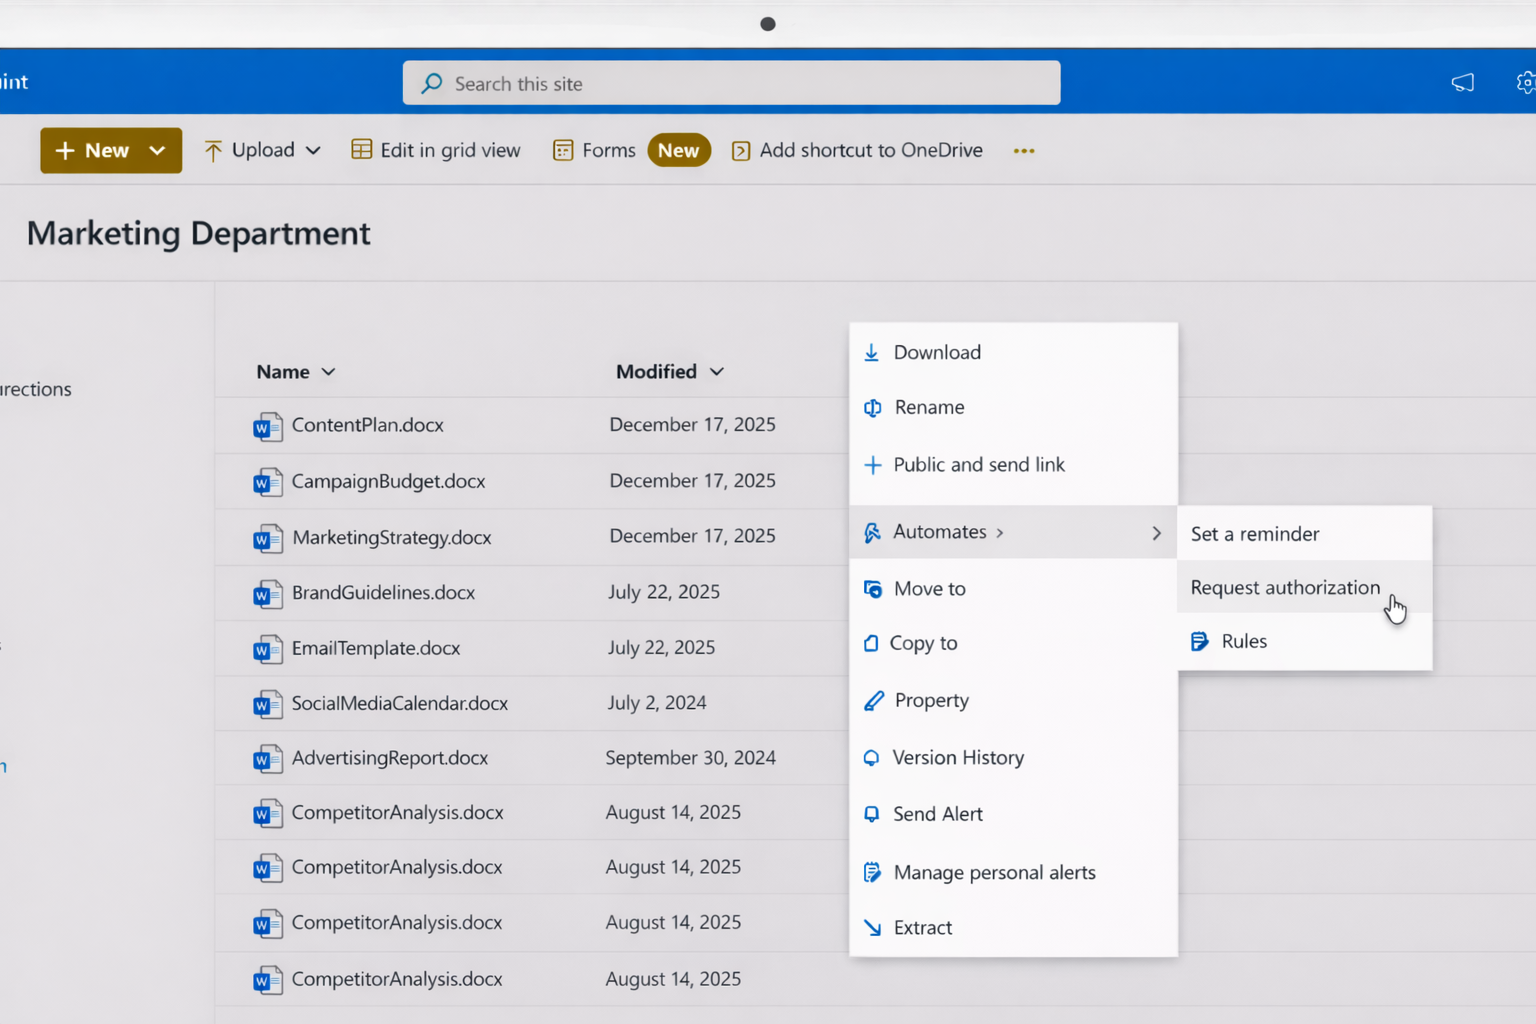
Task: Select Request authorization from the submenu
Action: point(1284,588)
